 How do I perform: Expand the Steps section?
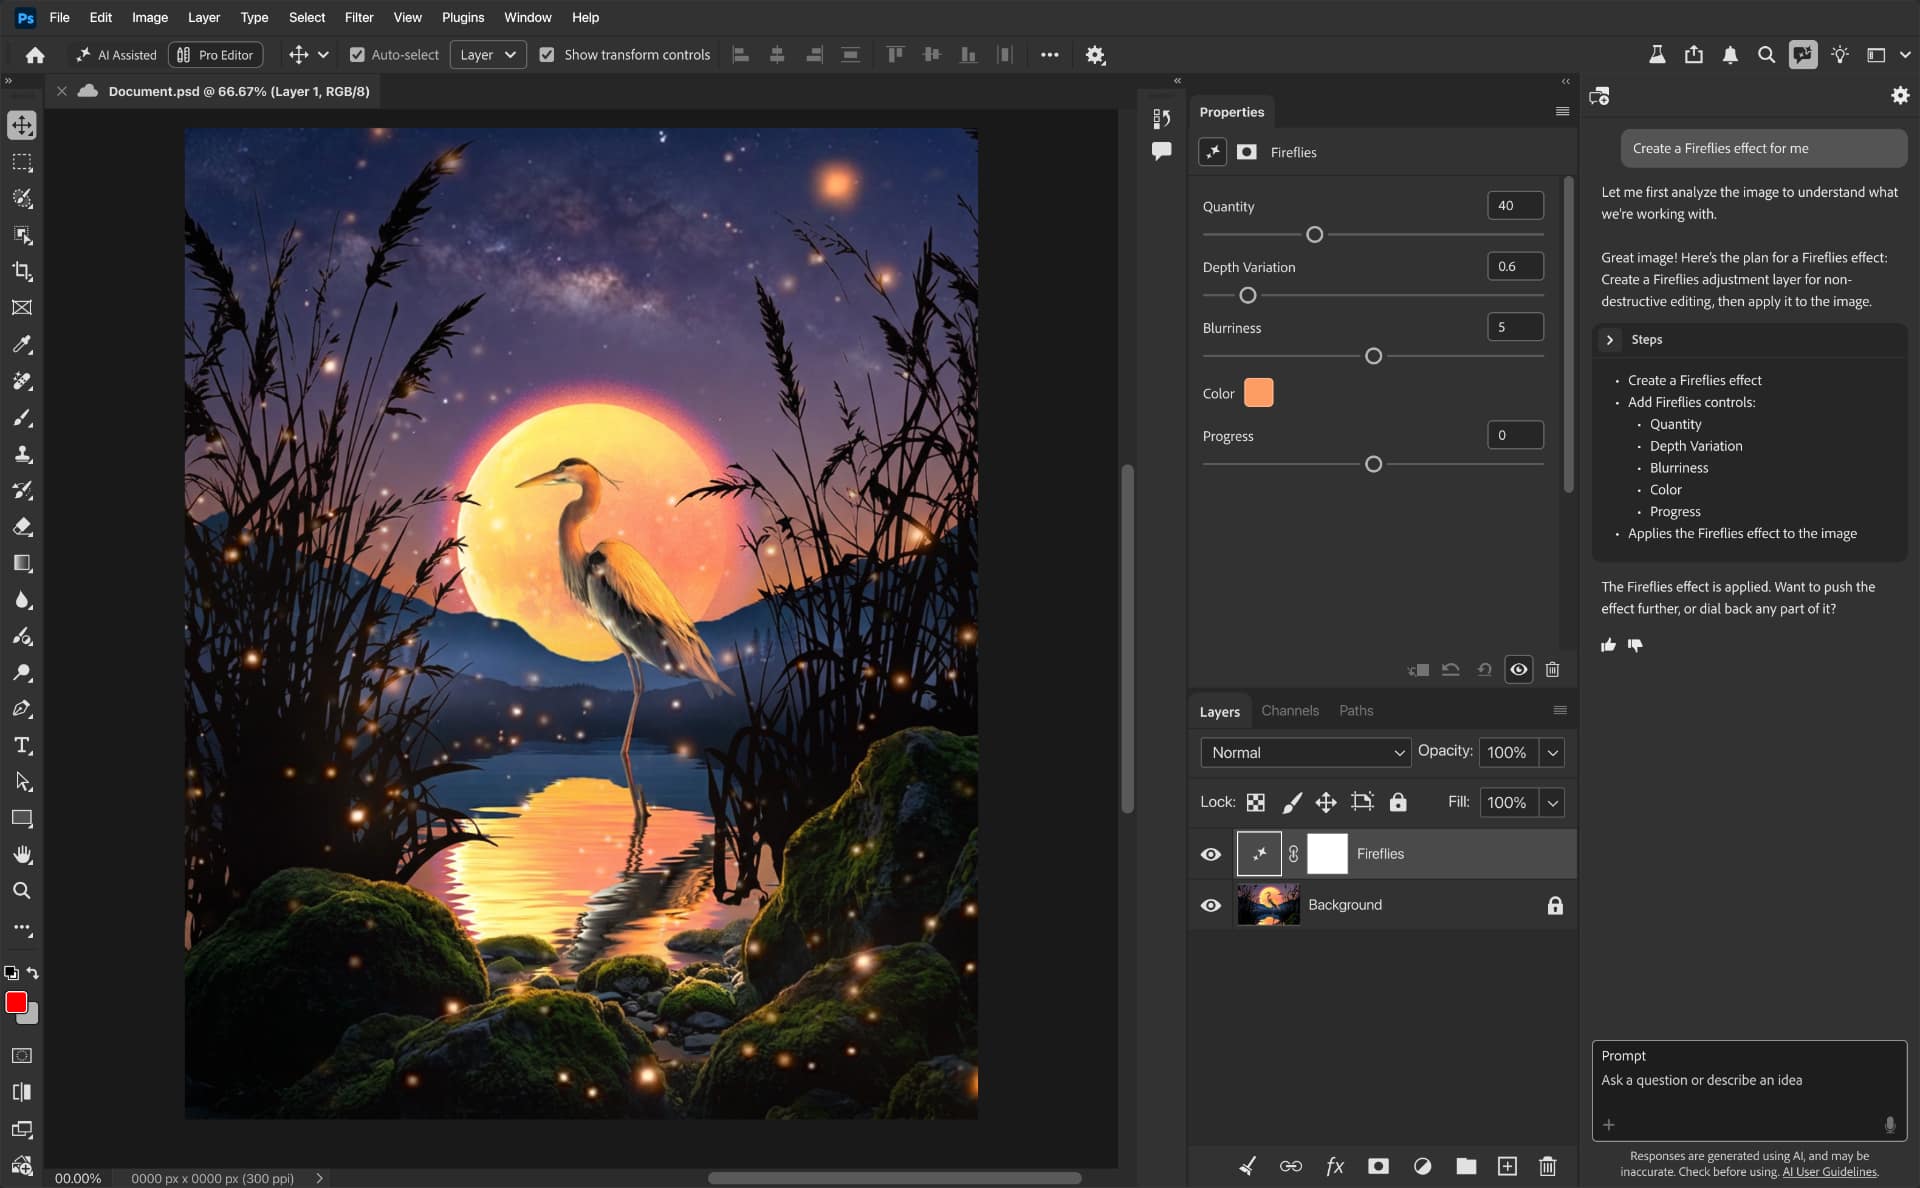pyautogui.click(x=1609, y=340)
